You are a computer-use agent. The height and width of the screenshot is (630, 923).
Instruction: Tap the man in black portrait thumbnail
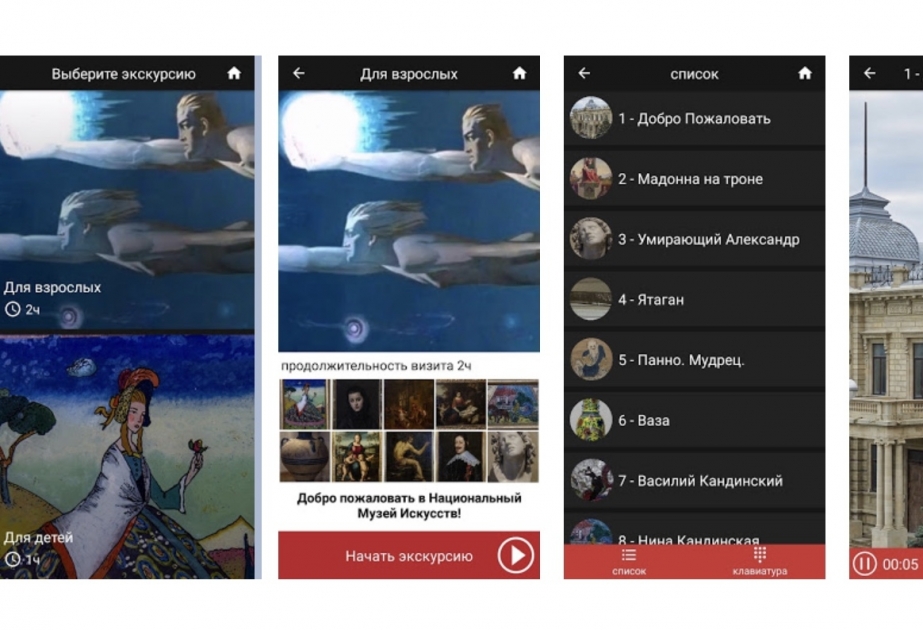point(460,457)
